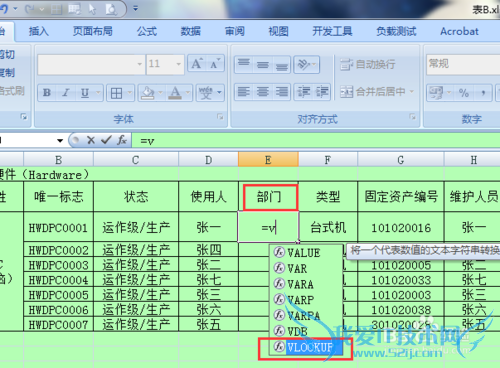The image size is (500, 368).
Task: Open the 页面布局 ribbon tab
Action: coord(93,31)
